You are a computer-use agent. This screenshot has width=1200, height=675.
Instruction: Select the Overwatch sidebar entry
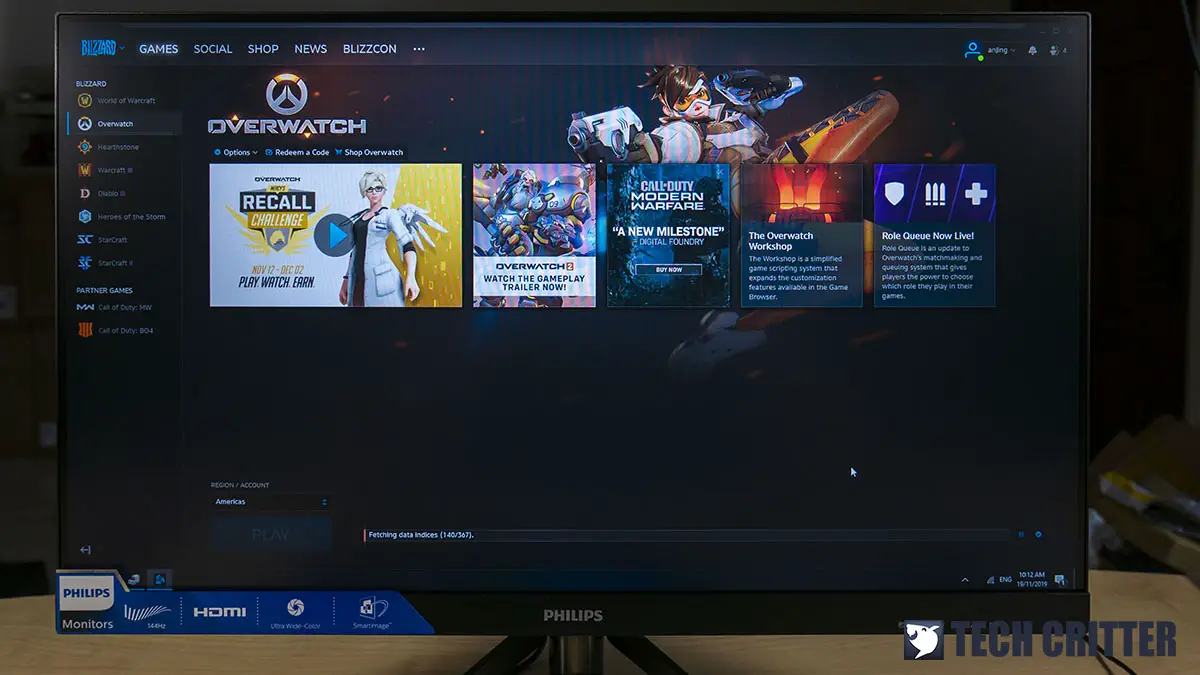pos(124,124)
